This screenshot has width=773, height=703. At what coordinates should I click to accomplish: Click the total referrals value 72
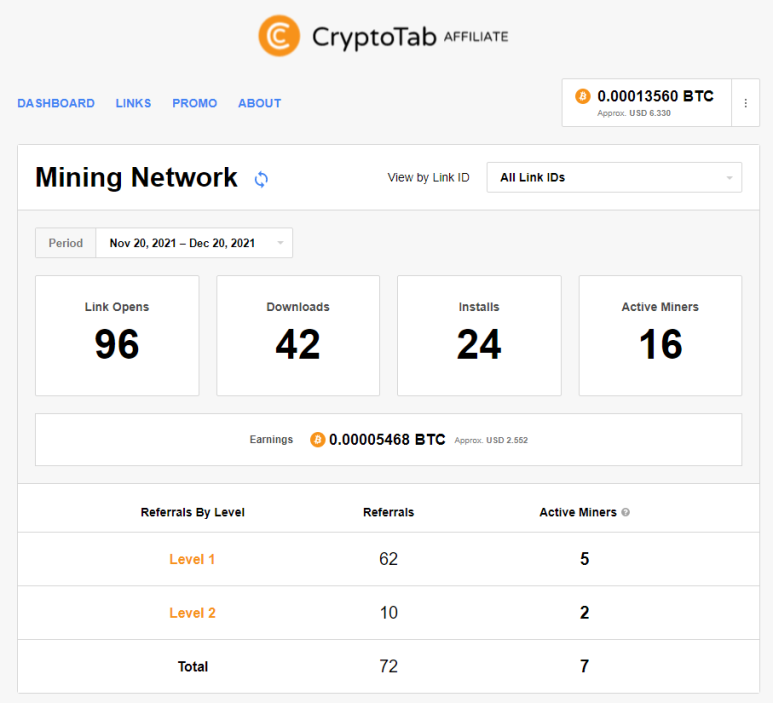[x=388, y=666]
